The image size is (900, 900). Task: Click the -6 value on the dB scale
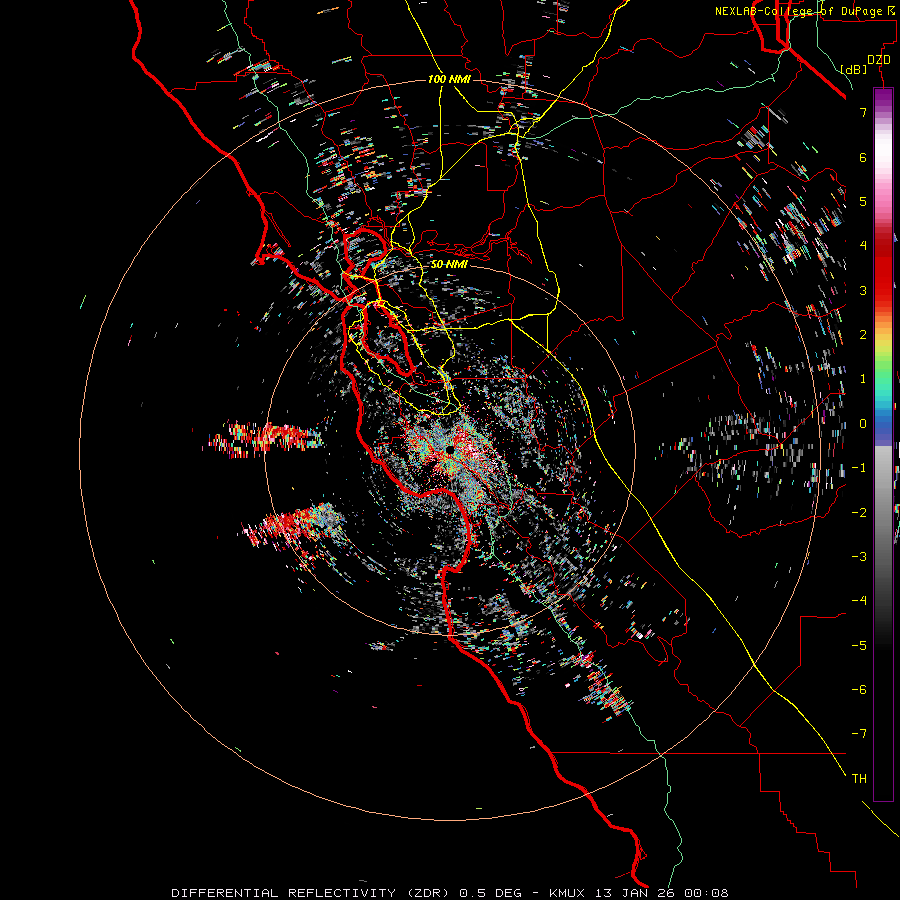pyautogui.click(x=859, y=689)
